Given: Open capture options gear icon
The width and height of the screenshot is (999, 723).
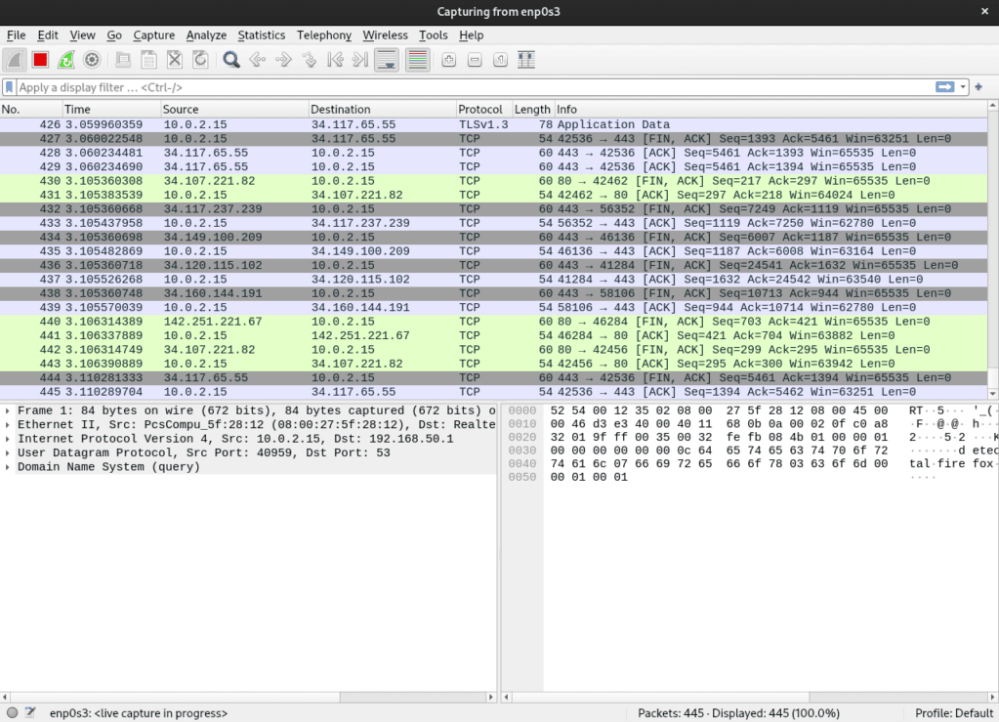Looking at the screenshot, I should click(x=92, y=60).
